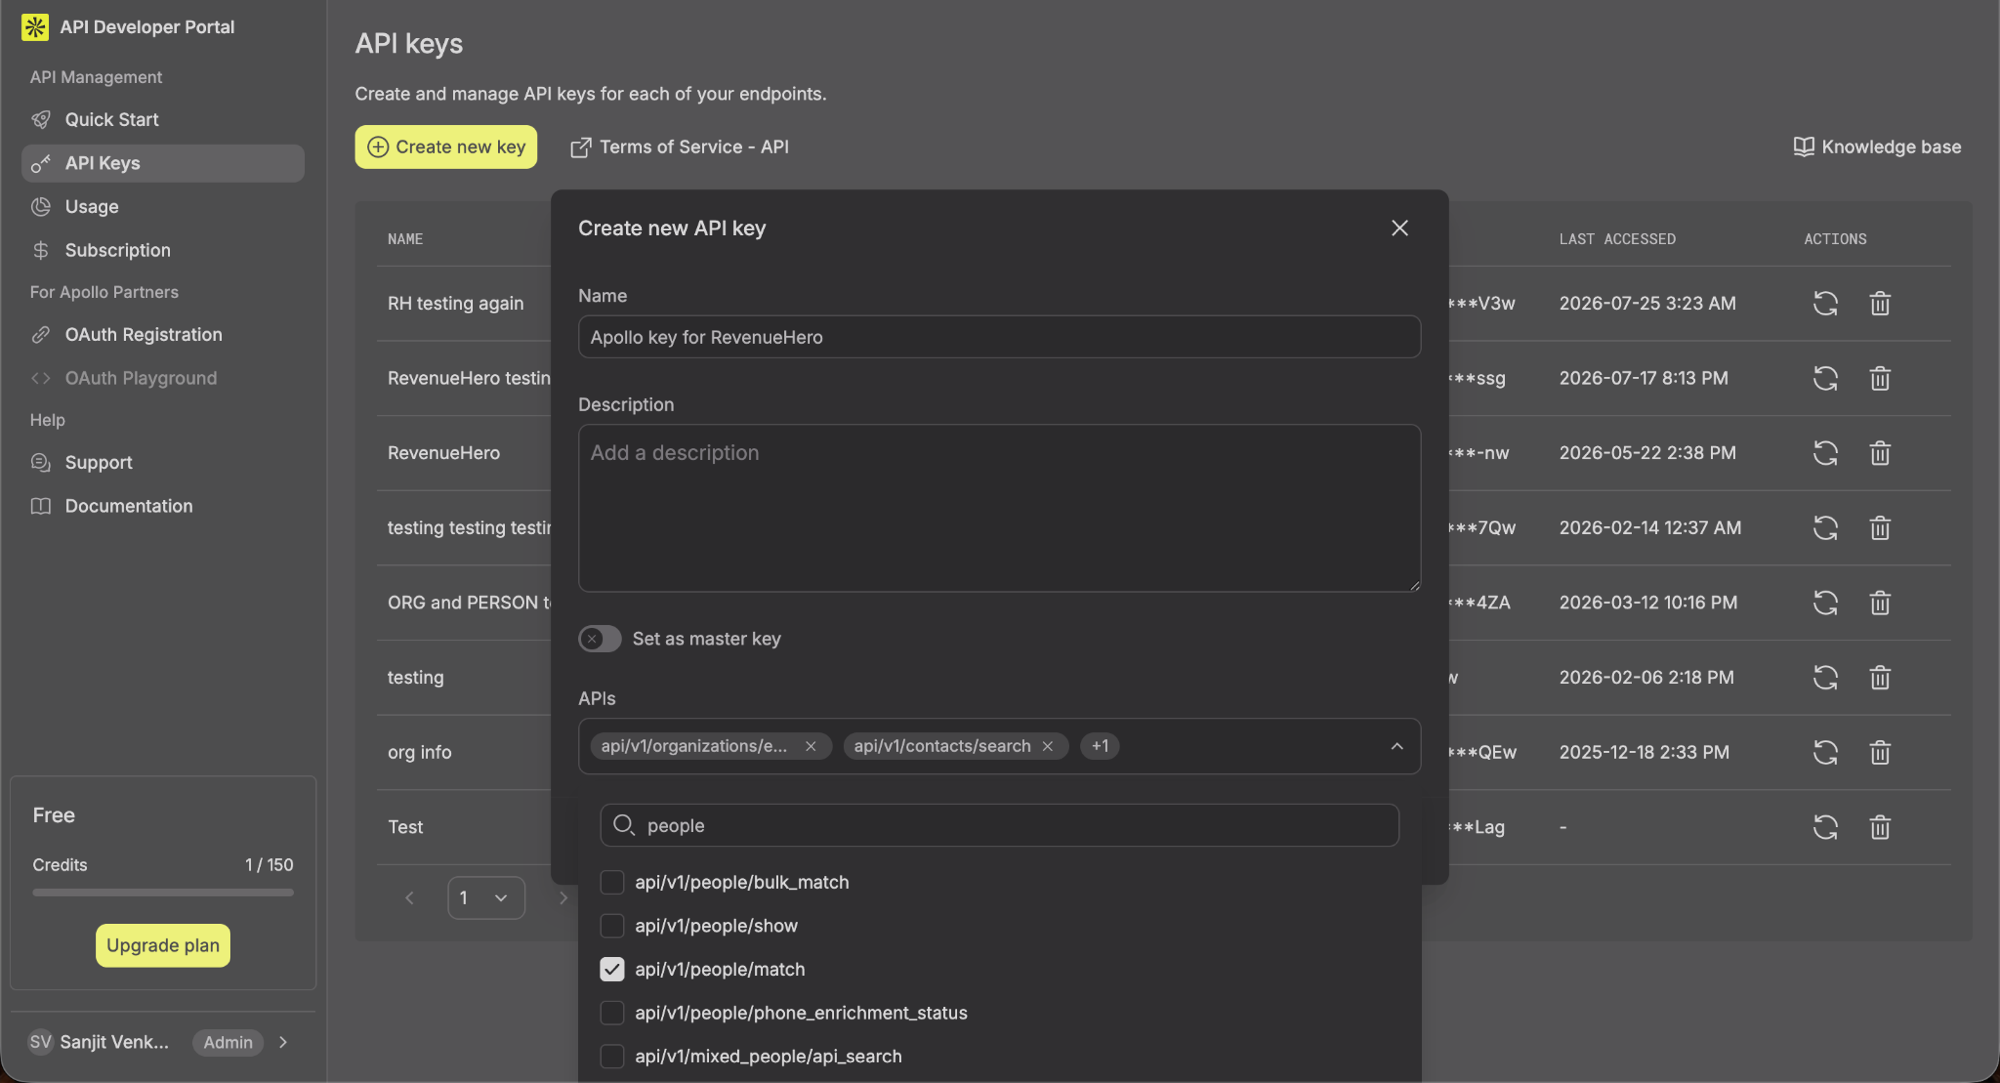Regenerate the testing key from 2026-02-06
2000x1083 pixels.
tap(1825, 677)
